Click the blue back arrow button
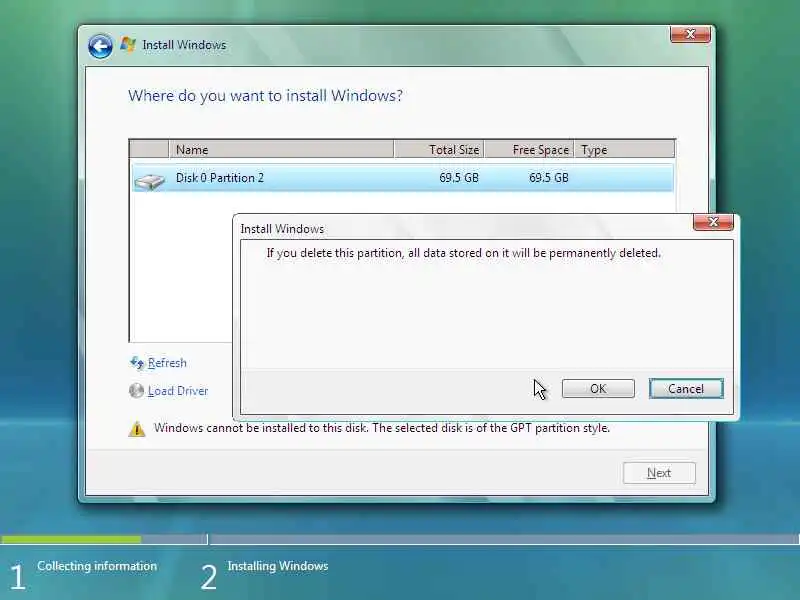Image resolution: width=800 pixels, height=600 pixels. pyautogui.click(x=100, y=47)
